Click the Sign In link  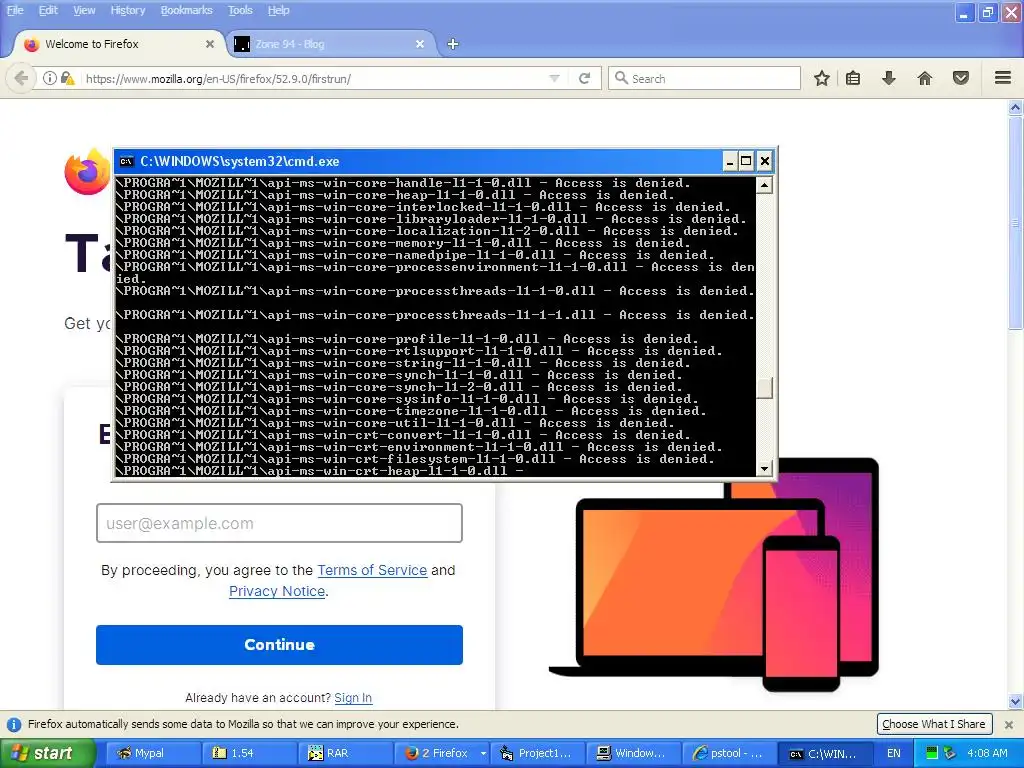point(353,697)
